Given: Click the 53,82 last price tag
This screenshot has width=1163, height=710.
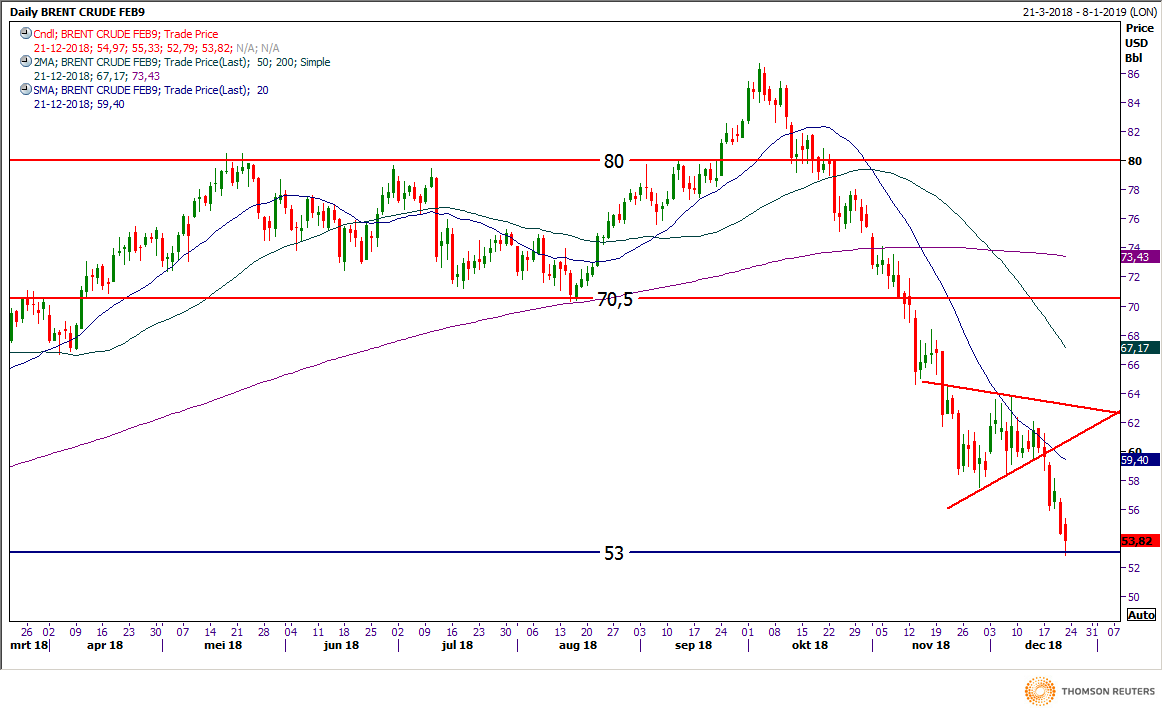Looking at the screenshot, I should click(1138, 541).
